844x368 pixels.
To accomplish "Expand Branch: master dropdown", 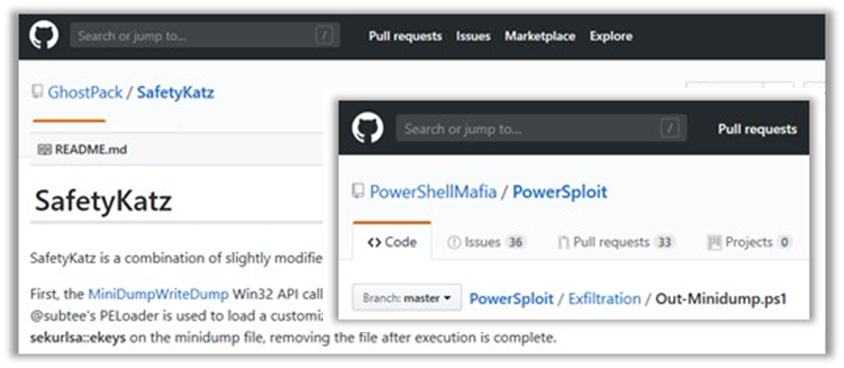I will tap(407, 298).
